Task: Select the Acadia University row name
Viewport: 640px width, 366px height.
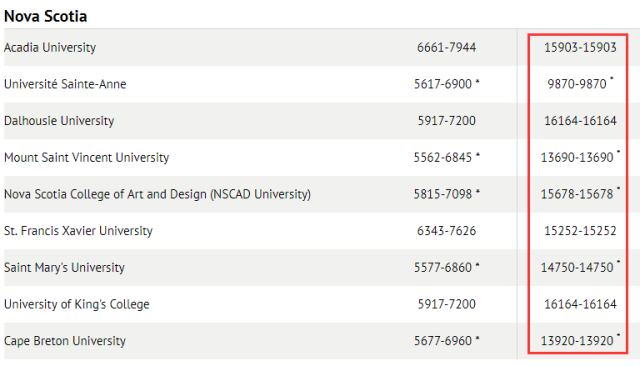Action: pyautogui.click(x=50, y=47)
